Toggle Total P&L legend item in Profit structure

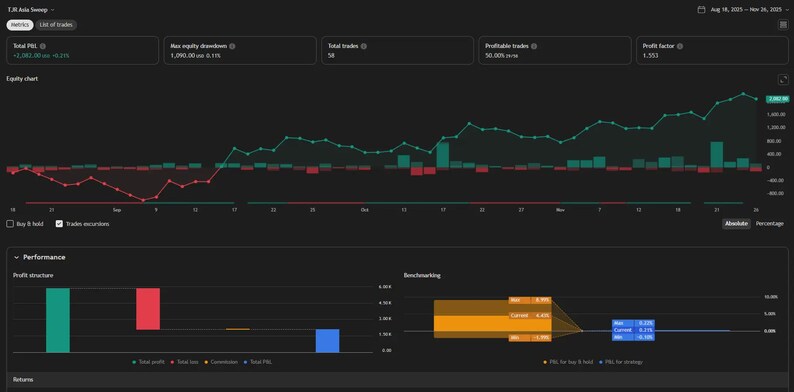click(x=257, y=362)
